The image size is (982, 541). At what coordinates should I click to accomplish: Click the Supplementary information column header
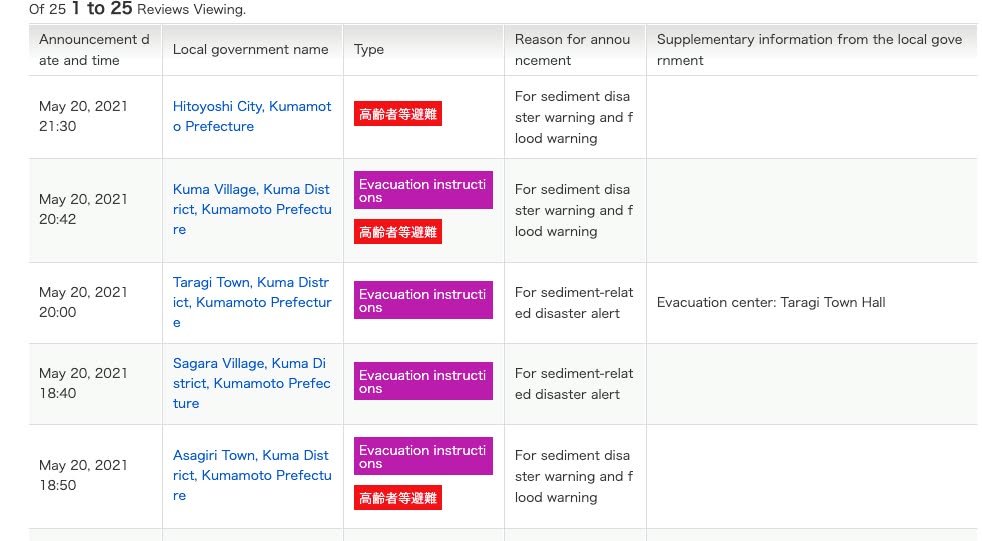click(x=809, y=50)
